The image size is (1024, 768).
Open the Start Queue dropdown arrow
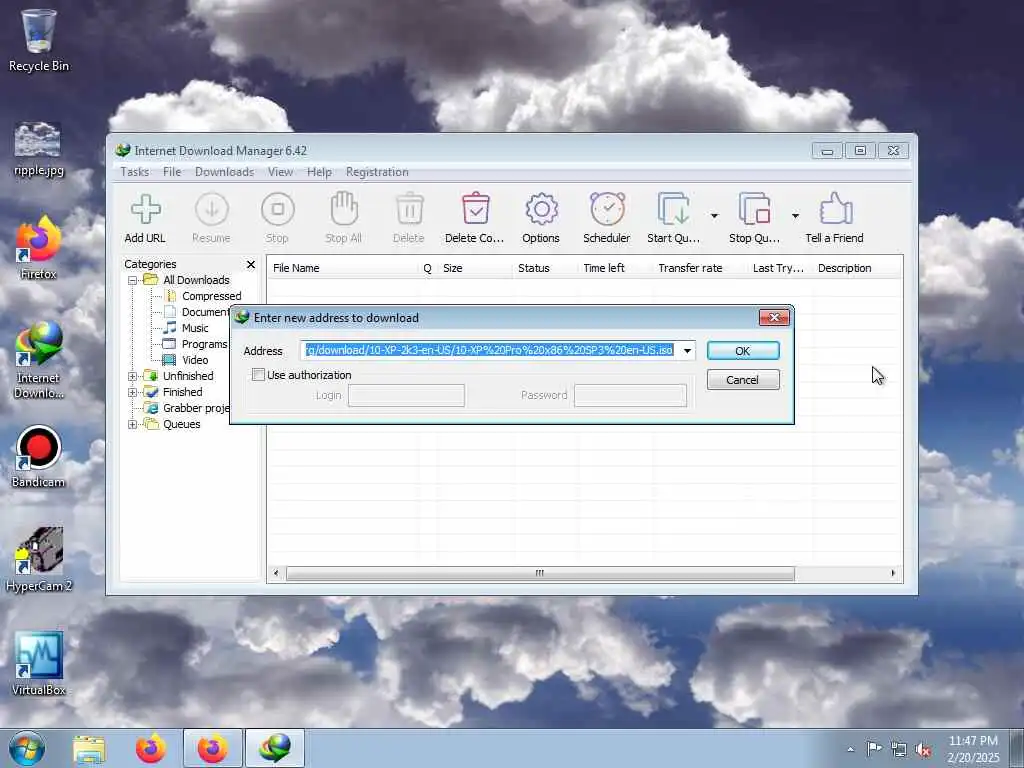714,216
